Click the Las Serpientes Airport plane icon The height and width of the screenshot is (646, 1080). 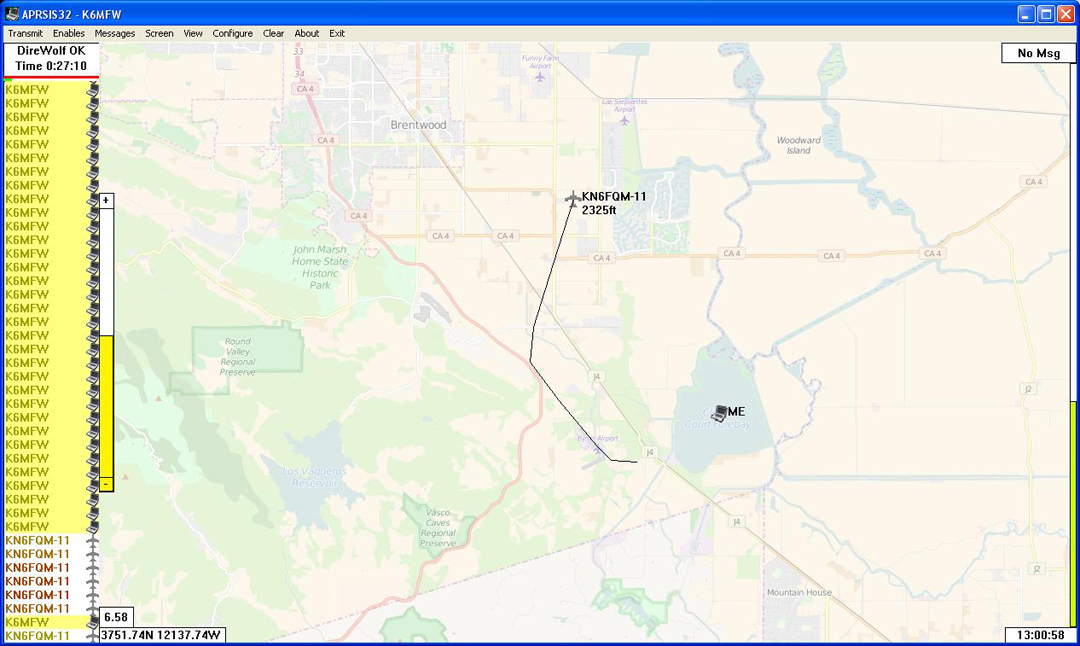pyautogui.click(x=624, y=120)
